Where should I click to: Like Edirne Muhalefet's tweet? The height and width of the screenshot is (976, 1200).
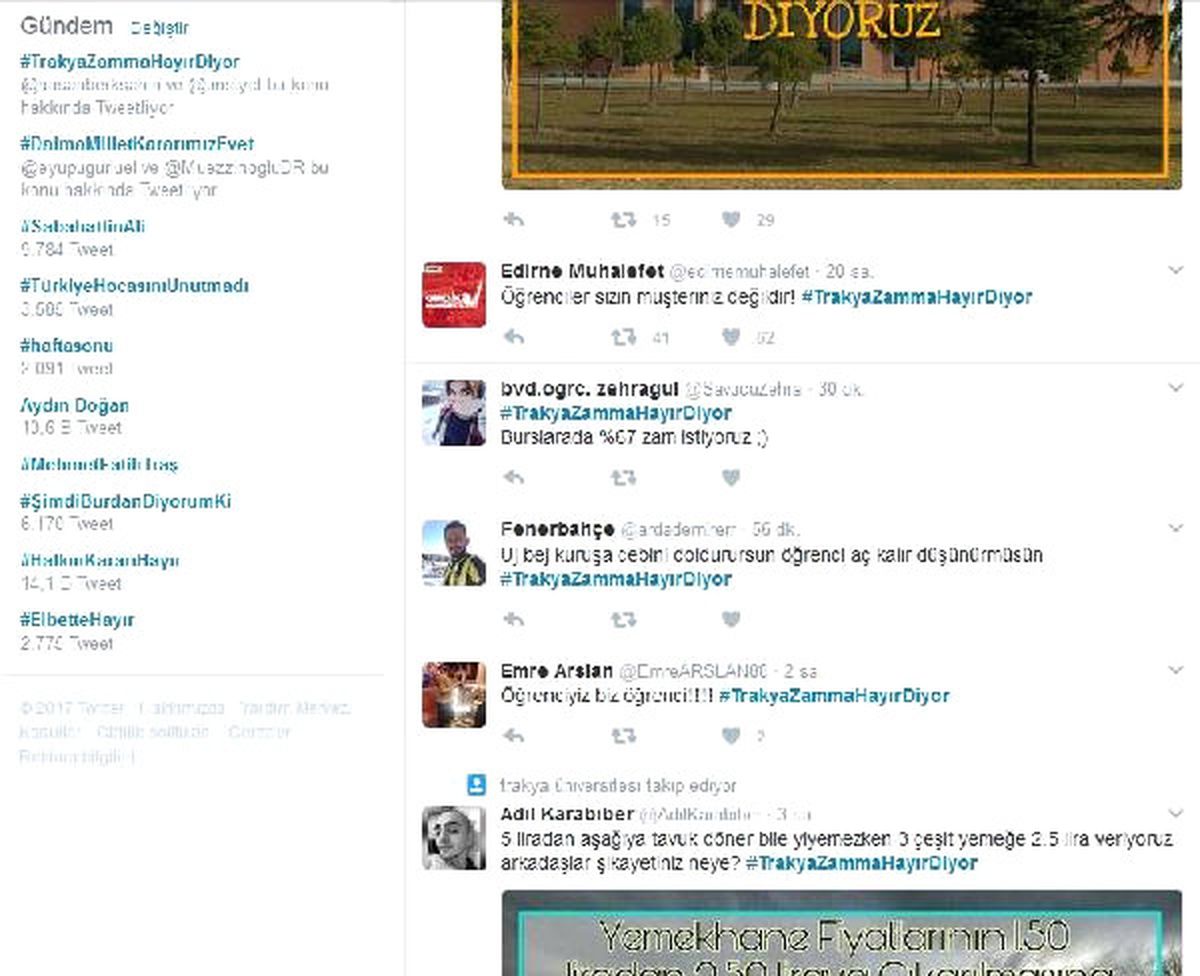point(731,338)
